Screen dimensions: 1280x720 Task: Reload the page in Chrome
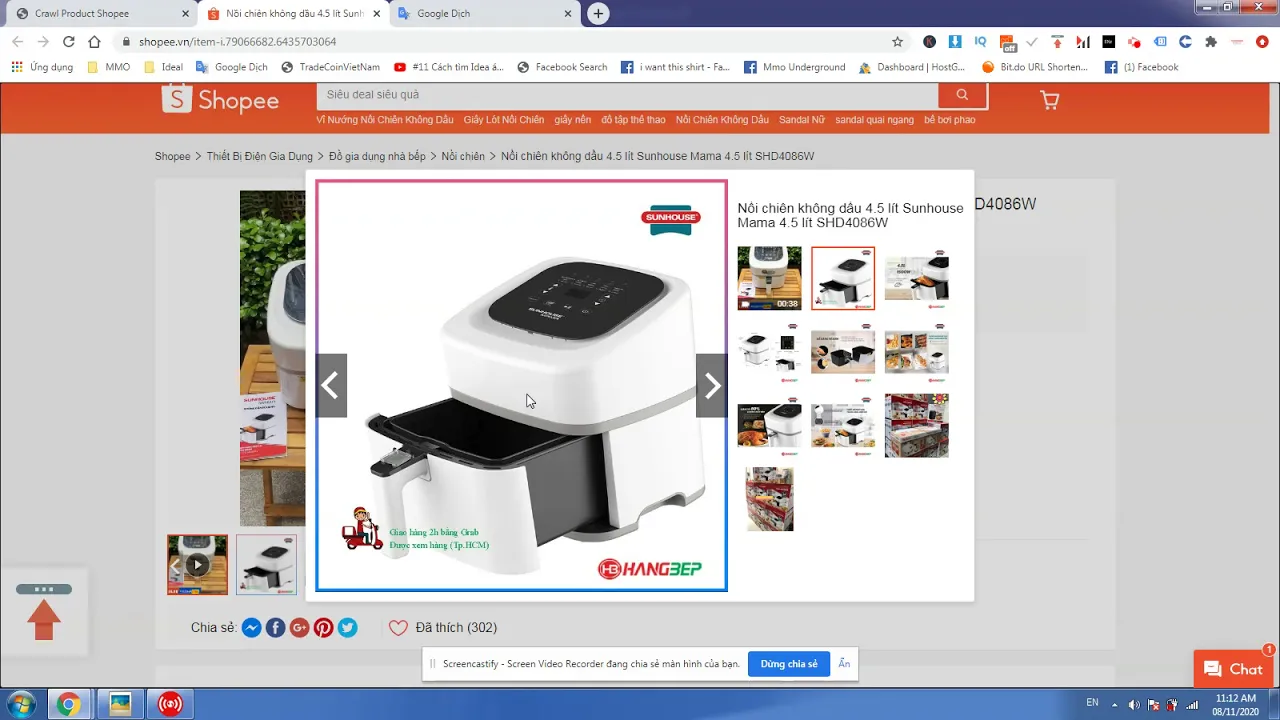coord(68,42)
